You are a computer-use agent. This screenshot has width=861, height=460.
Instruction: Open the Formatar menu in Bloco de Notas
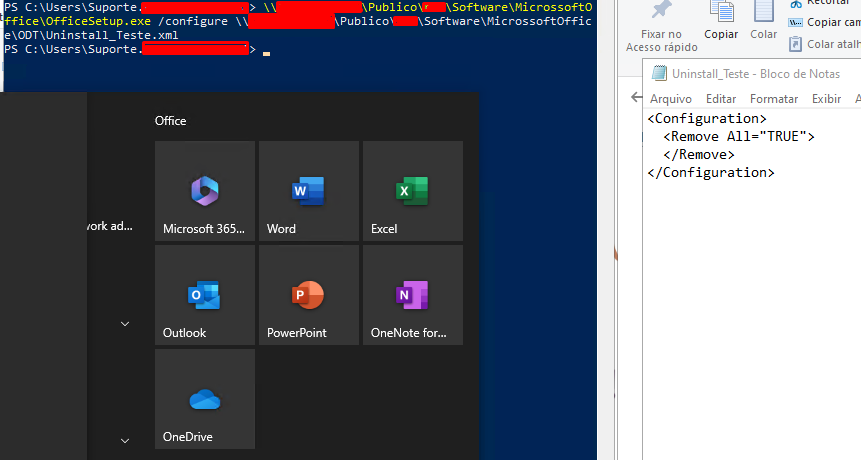point(774,99)
